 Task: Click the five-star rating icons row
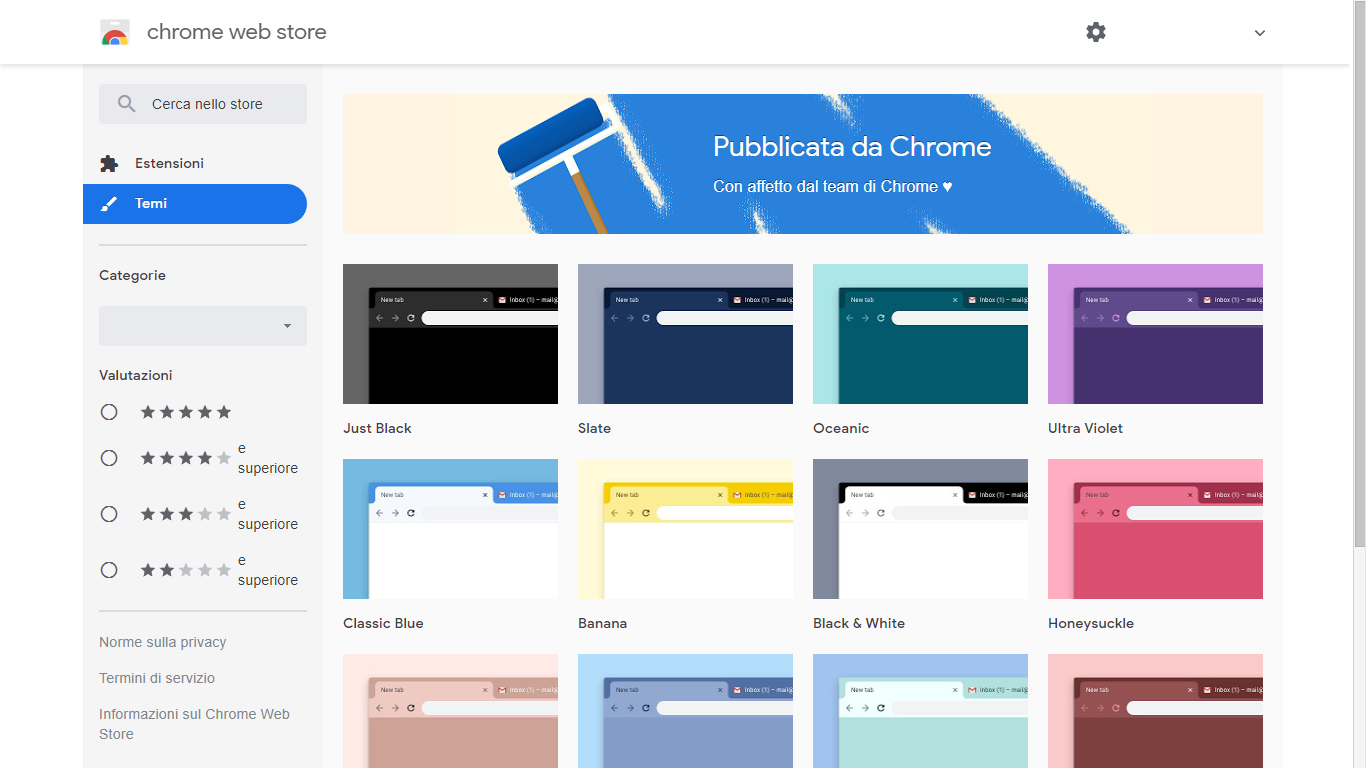(186, 412)
